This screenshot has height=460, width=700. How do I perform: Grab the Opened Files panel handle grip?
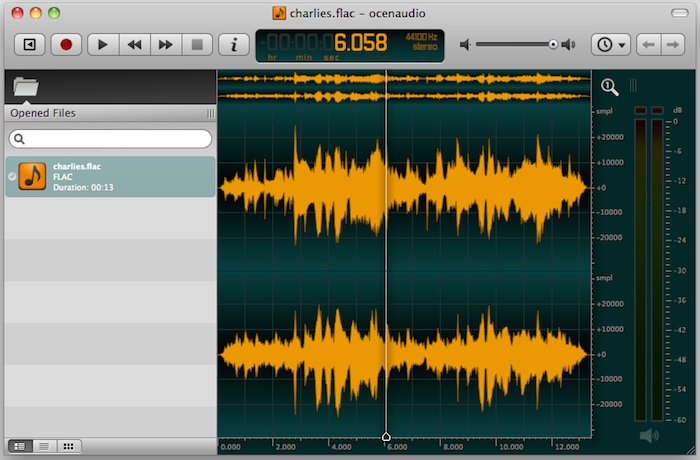tap(210, 114)
